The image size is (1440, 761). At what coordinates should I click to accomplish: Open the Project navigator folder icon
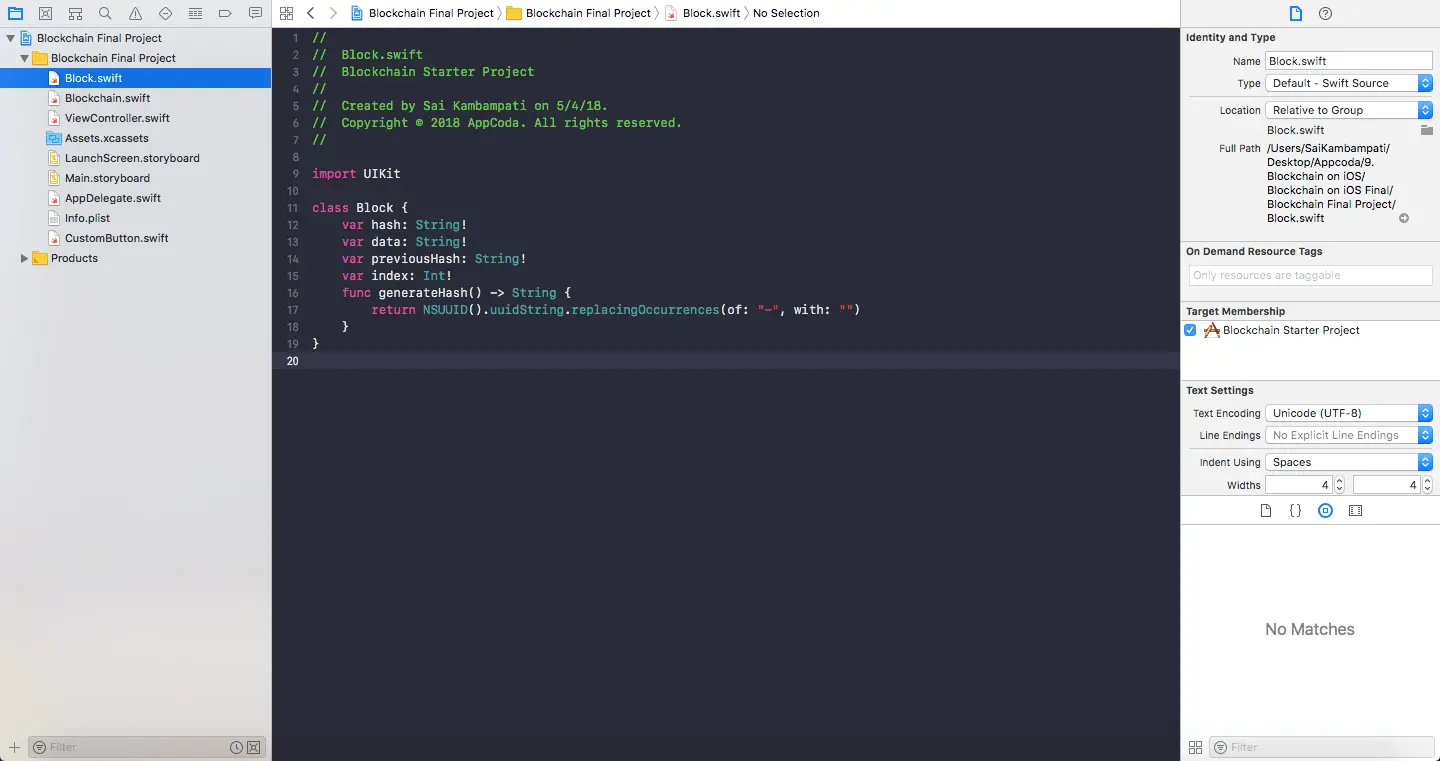pyautogui.click(x=15, y=13)
